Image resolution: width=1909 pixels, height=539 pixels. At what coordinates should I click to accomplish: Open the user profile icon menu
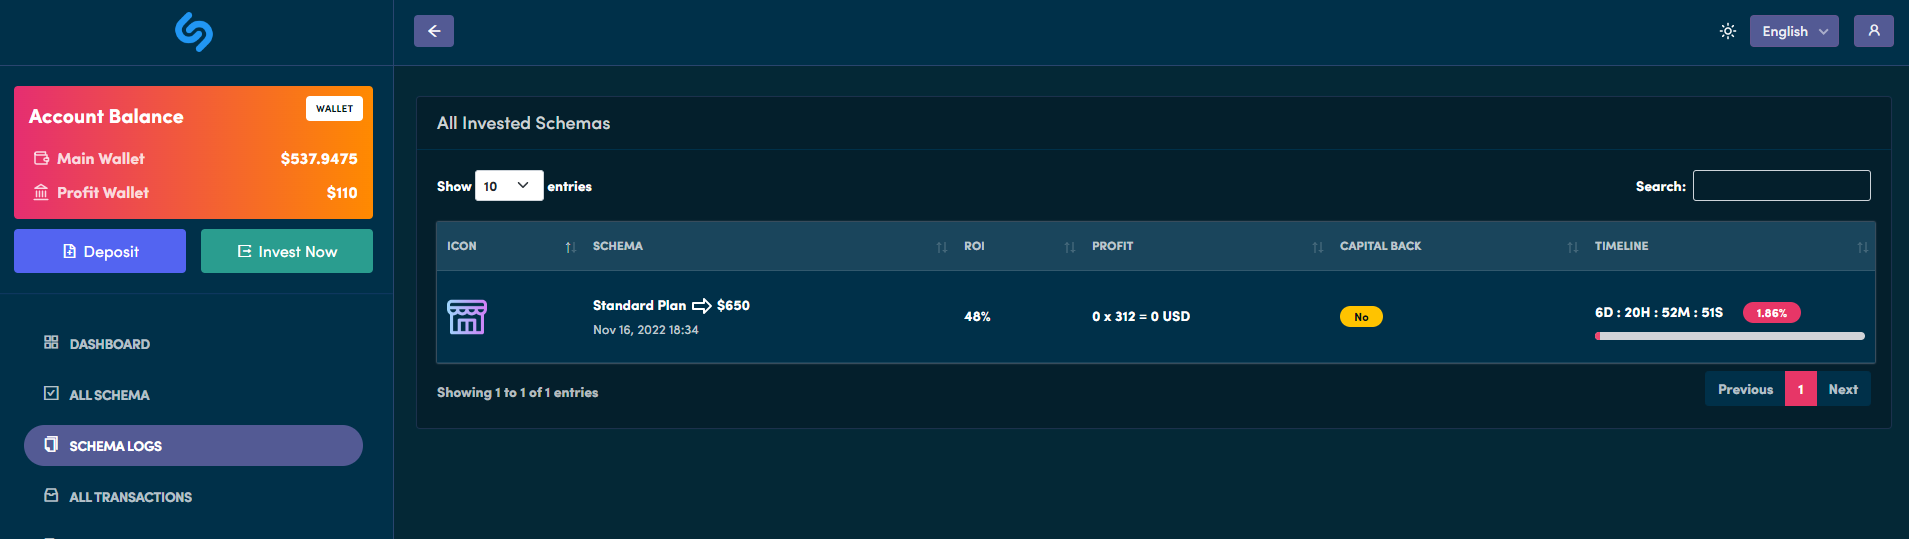click(x=1873, y=31)
